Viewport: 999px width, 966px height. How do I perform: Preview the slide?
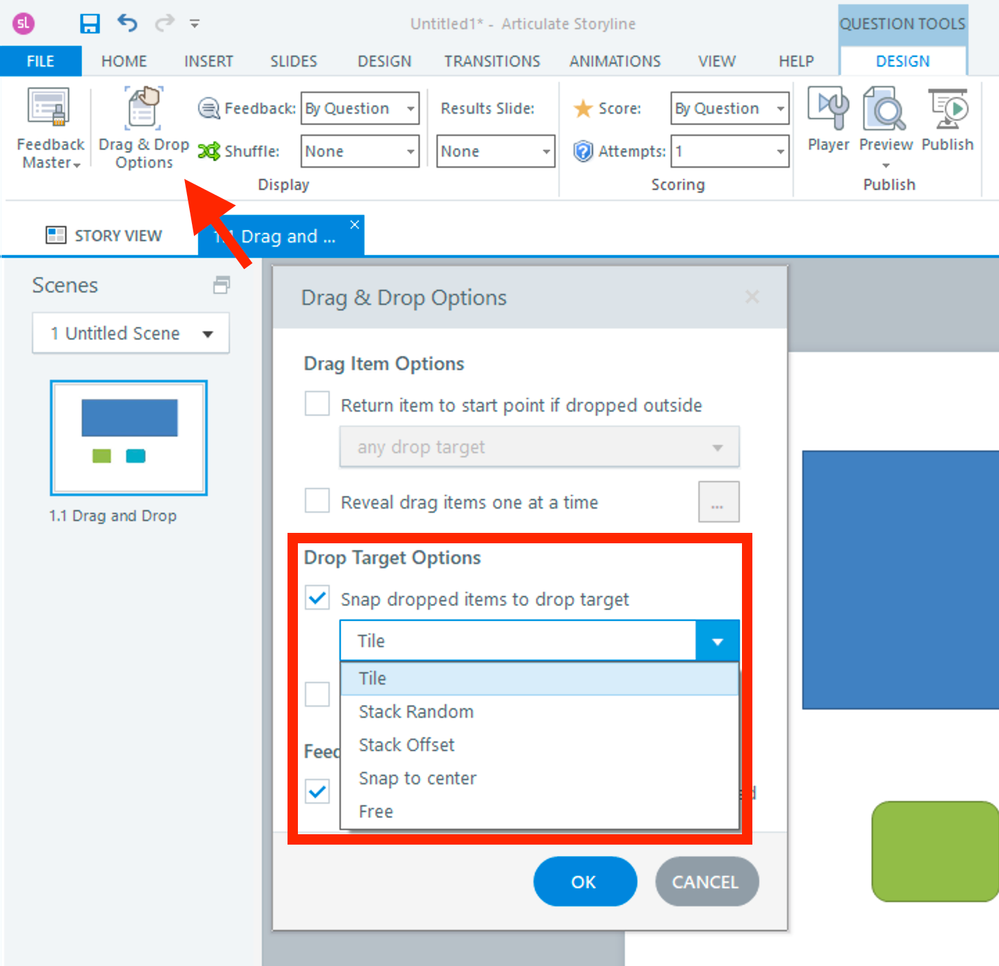(x=886, y=120)
